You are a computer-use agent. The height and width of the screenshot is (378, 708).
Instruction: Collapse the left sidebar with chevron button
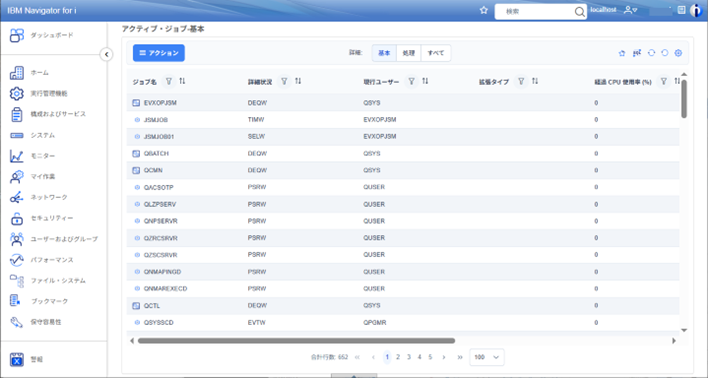click(106, 54)
